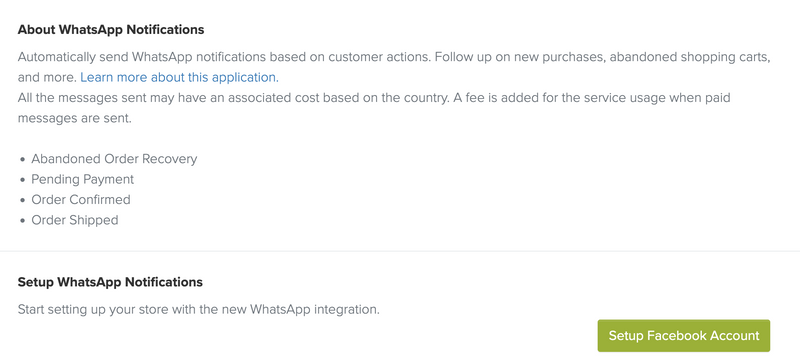
Task: Click the 'Follow up on new purchases' phrase
Action: [520, 57]
